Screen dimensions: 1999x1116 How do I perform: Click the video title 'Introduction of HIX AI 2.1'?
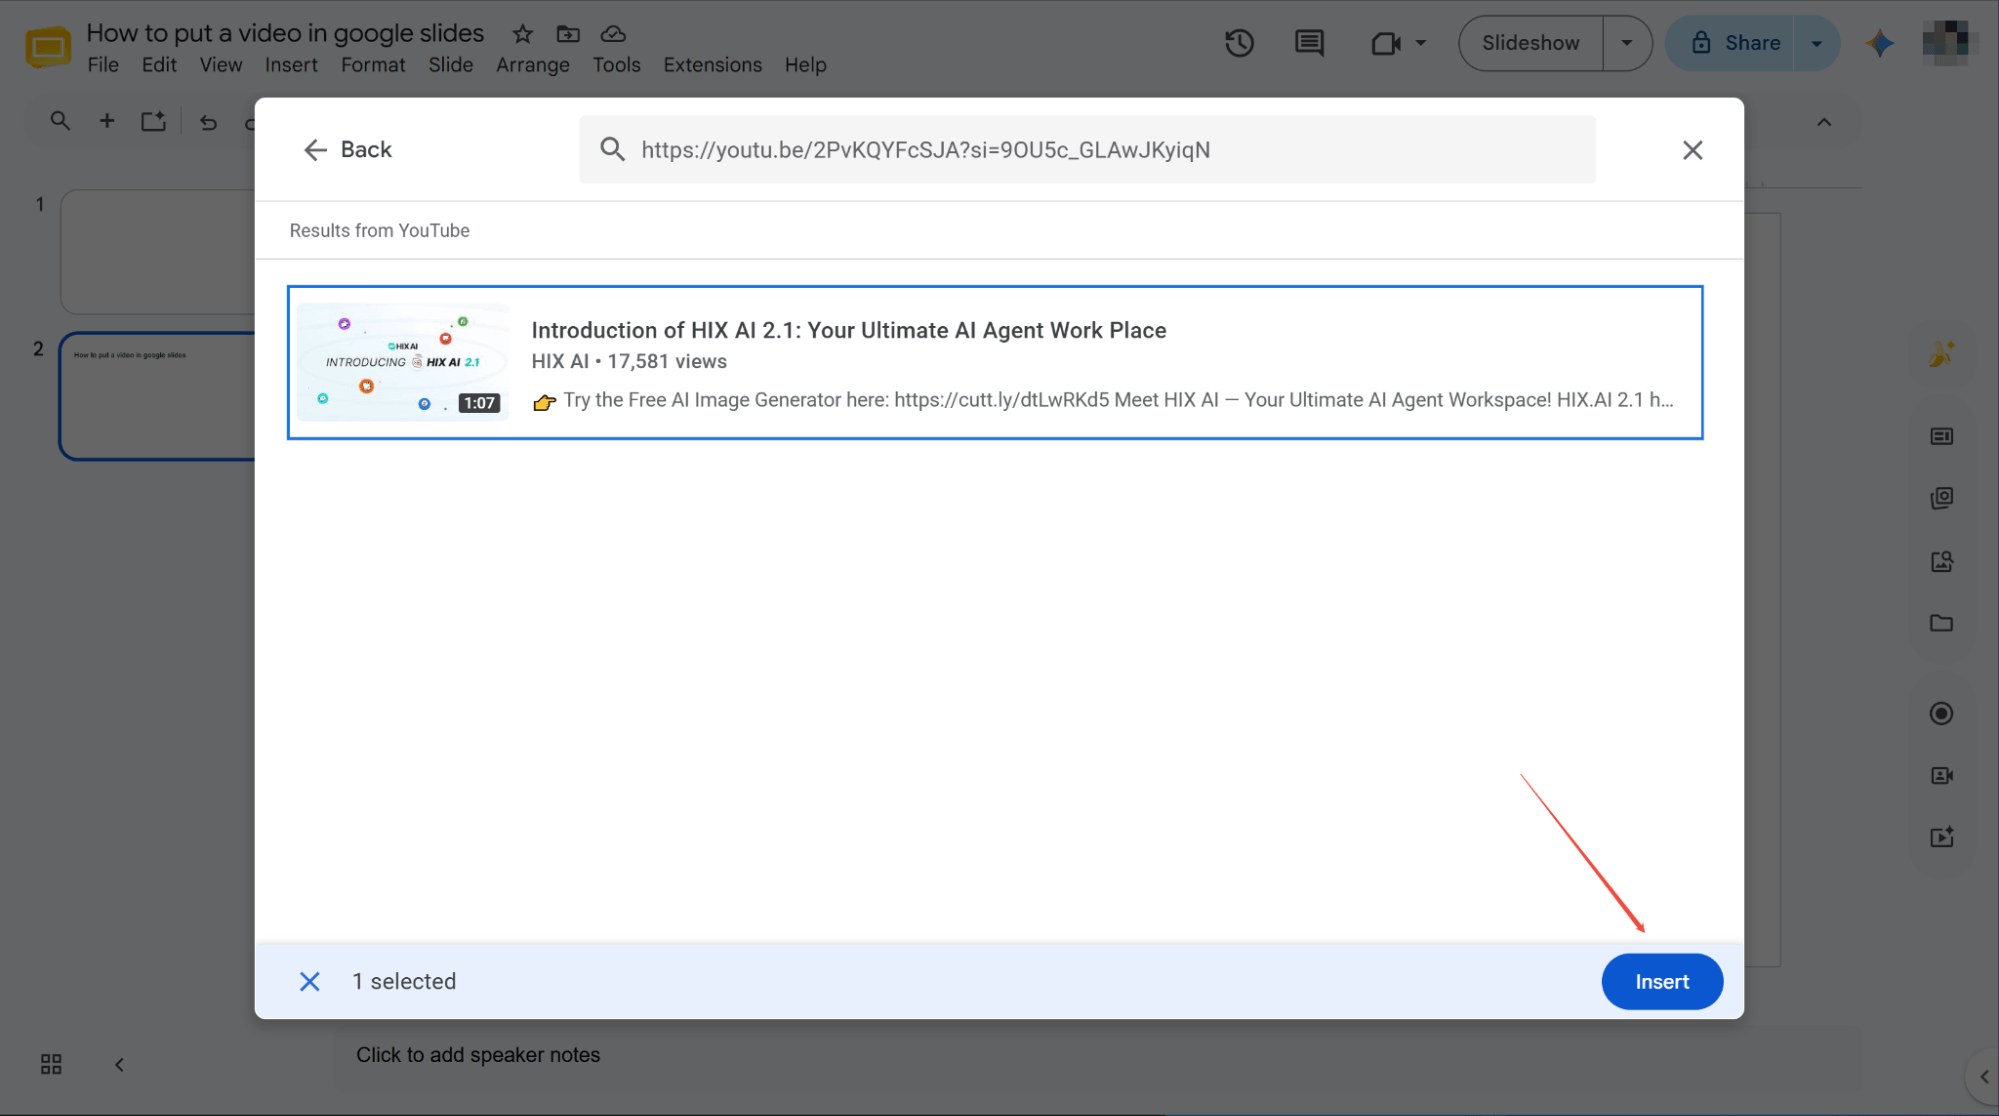pos(849,330)
